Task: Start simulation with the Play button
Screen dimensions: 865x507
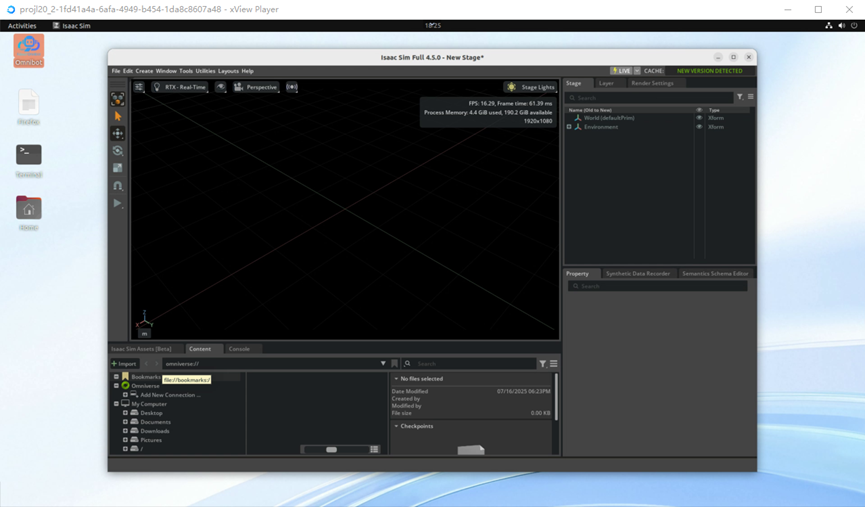Action: pyautogui.click(x=118, y=203)
